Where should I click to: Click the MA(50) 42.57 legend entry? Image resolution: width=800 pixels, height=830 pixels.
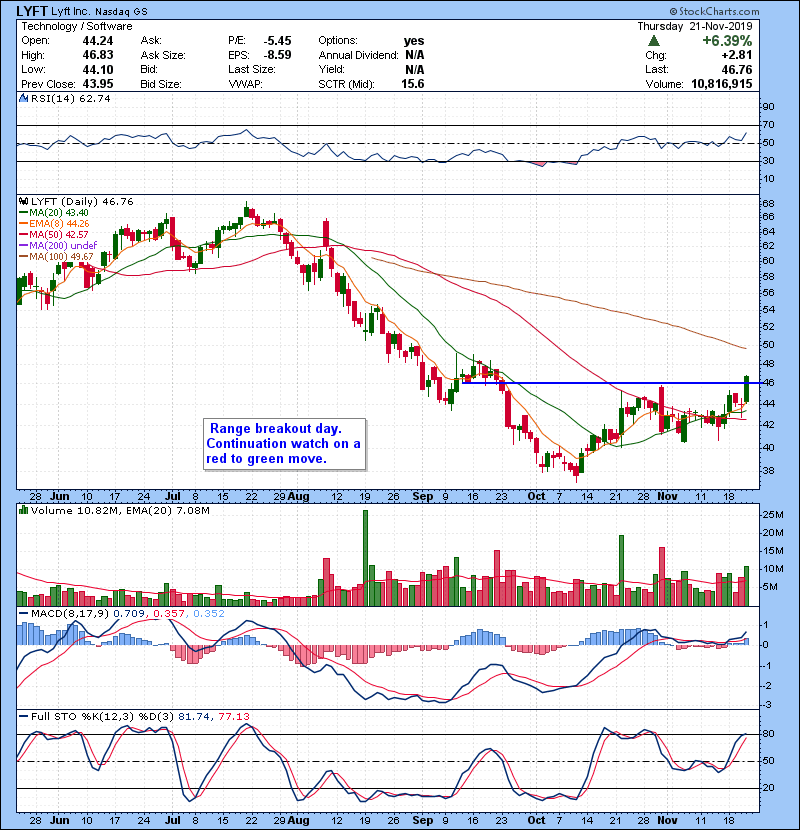click(54, 234)
